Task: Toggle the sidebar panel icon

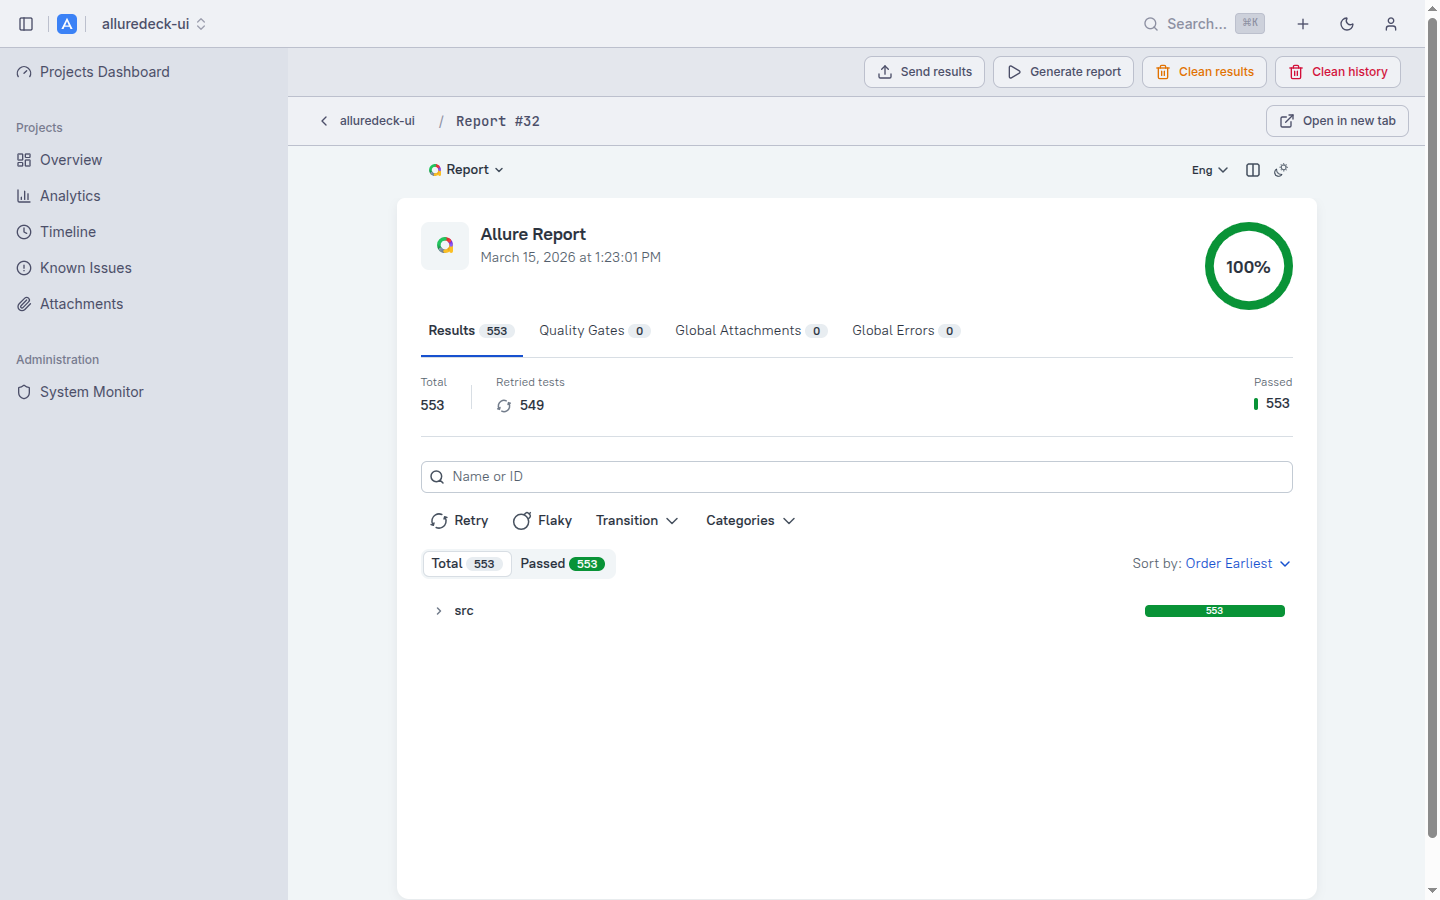Action: (26, 24)
